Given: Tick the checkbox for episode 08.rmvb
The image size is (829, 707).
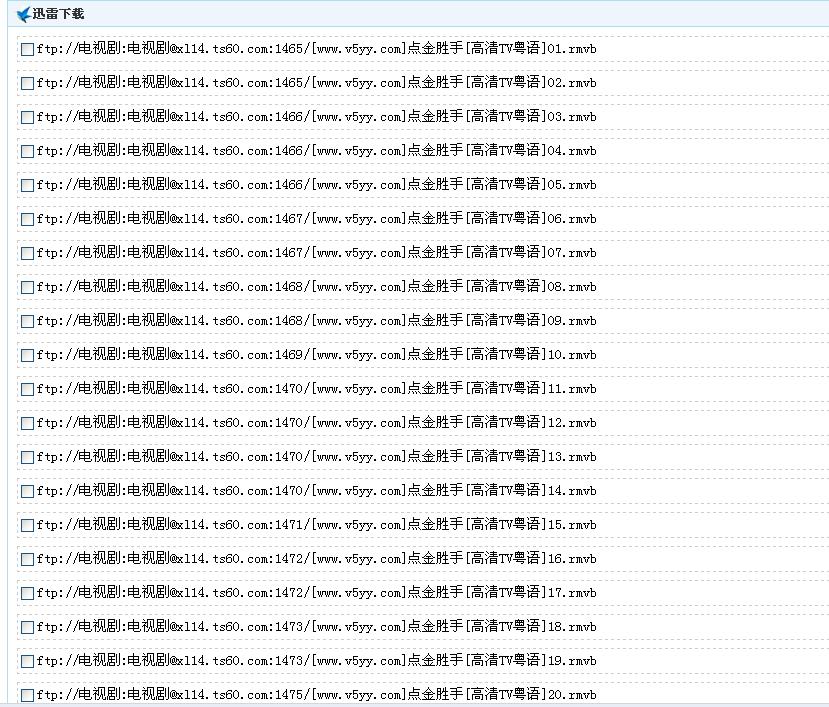Looking at the screenshot, I should pyautogui.click(x=27, y=288).
